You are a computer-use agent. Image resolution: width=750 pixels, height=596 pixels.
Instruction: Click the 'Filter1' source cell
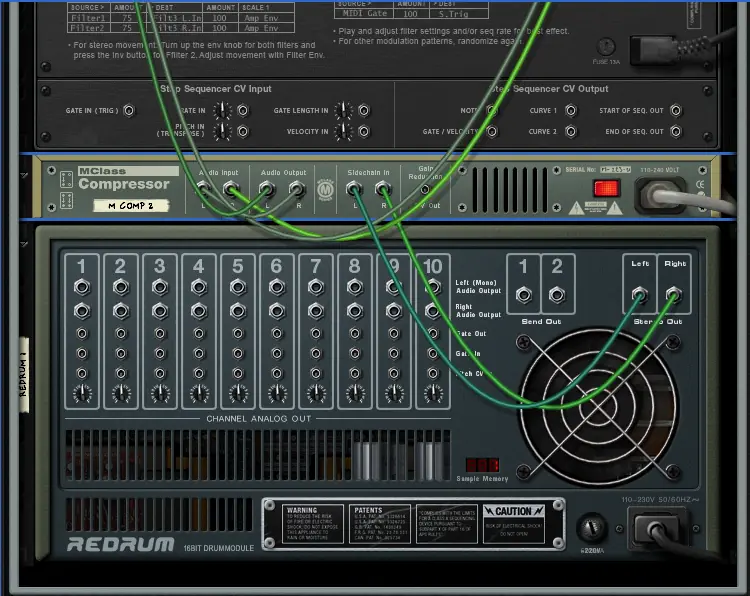[89, 18]
